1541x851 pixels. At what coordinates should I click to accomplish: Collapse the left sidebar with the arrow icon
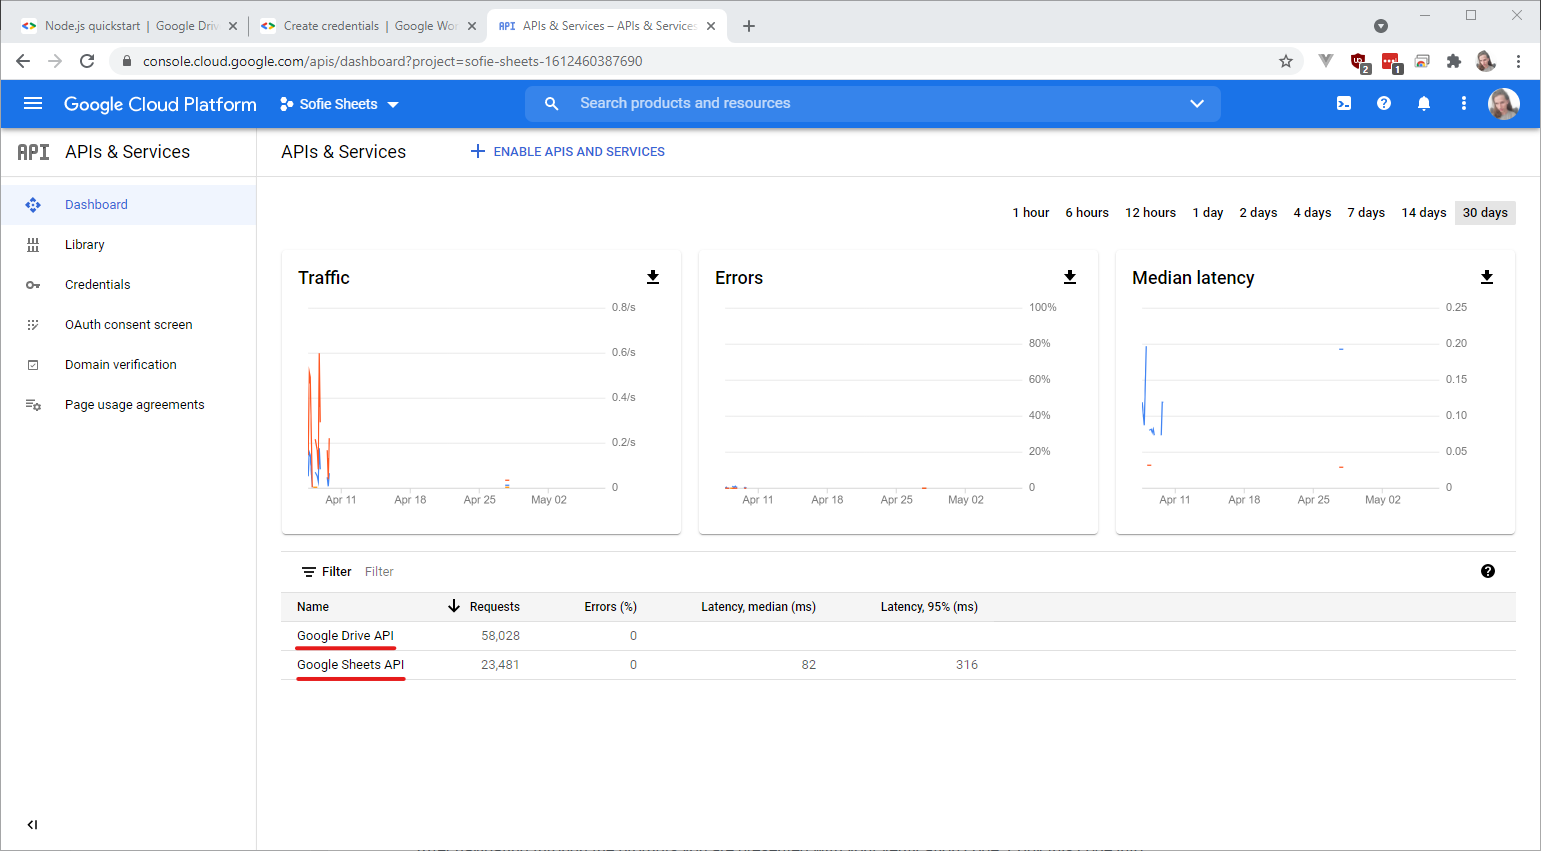point(32,825)
